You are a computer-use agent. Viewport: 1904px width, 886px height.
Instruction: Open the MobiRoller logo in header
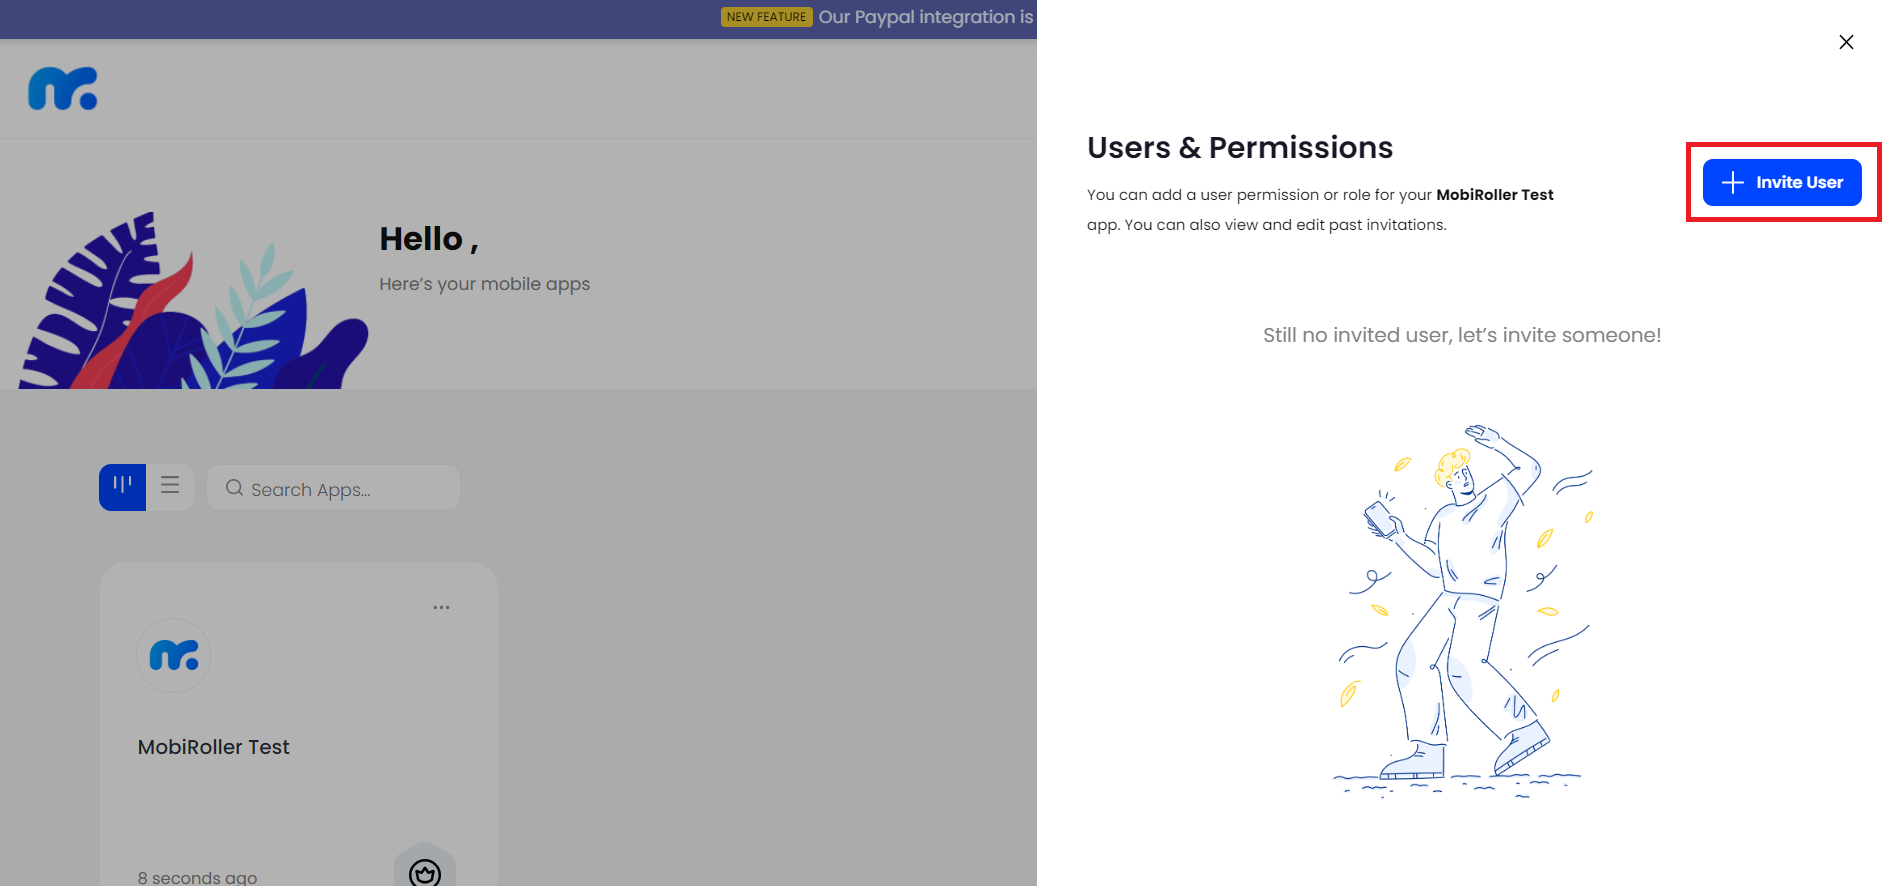tap(62, 89)
